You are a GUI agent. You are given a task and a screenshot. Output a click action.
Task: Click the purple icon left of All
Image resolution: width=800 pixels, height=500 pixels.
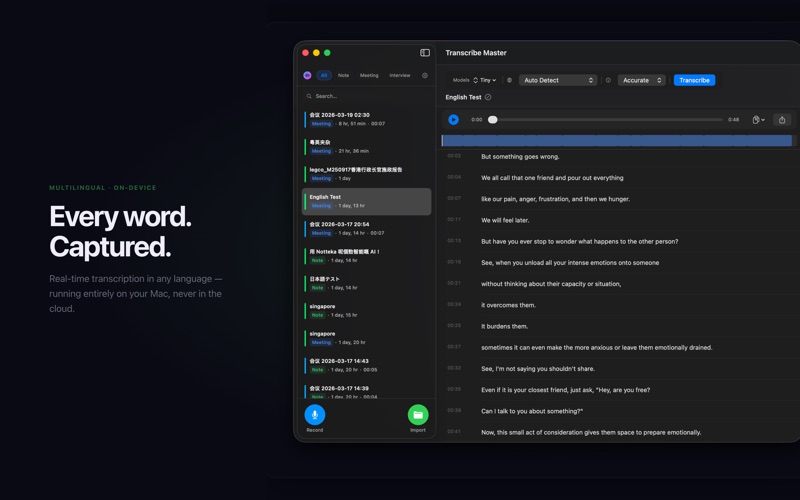click(307, 76)
